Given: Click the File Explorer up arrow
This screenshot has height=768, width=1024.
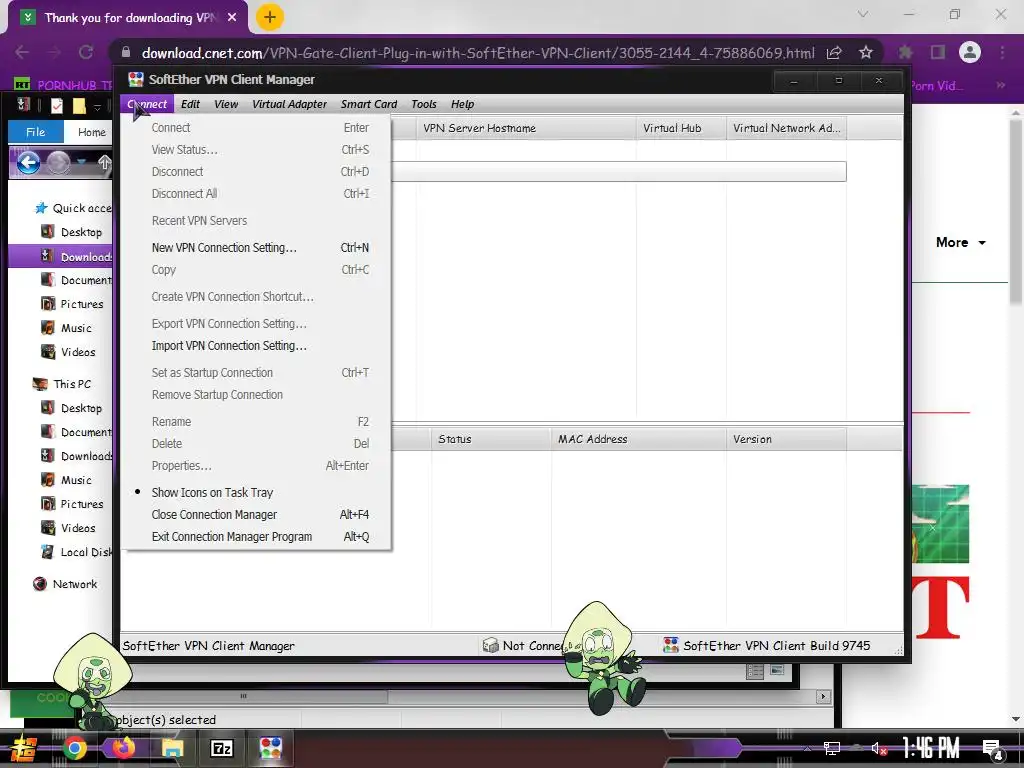Looking at the screenshot, I should [x=104, y=163].
